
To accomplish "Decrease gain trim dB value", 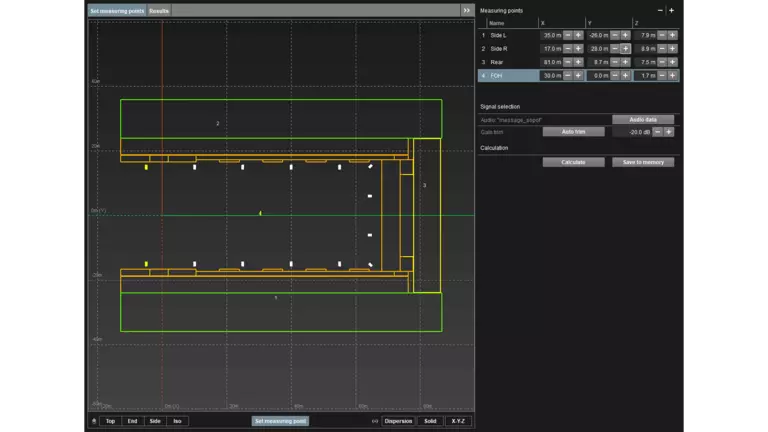I will point(657,131).
